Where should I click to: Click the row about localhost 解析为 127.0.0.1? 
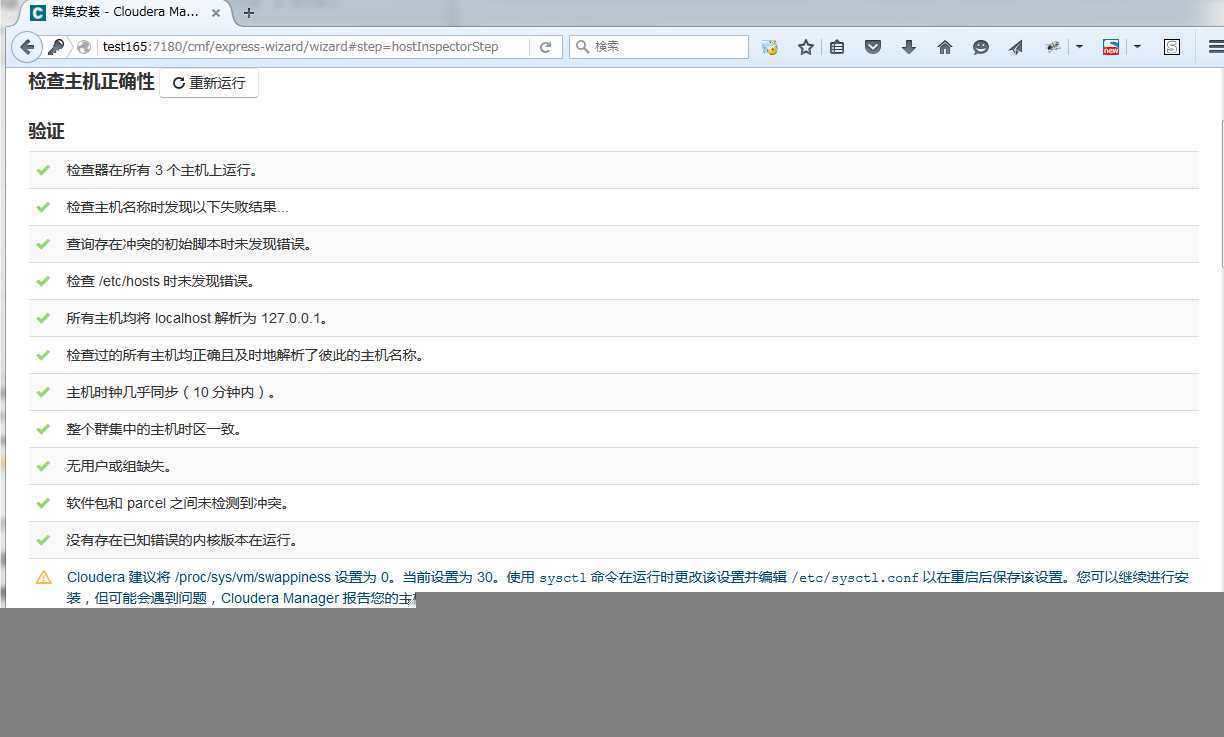pos(613,318)
